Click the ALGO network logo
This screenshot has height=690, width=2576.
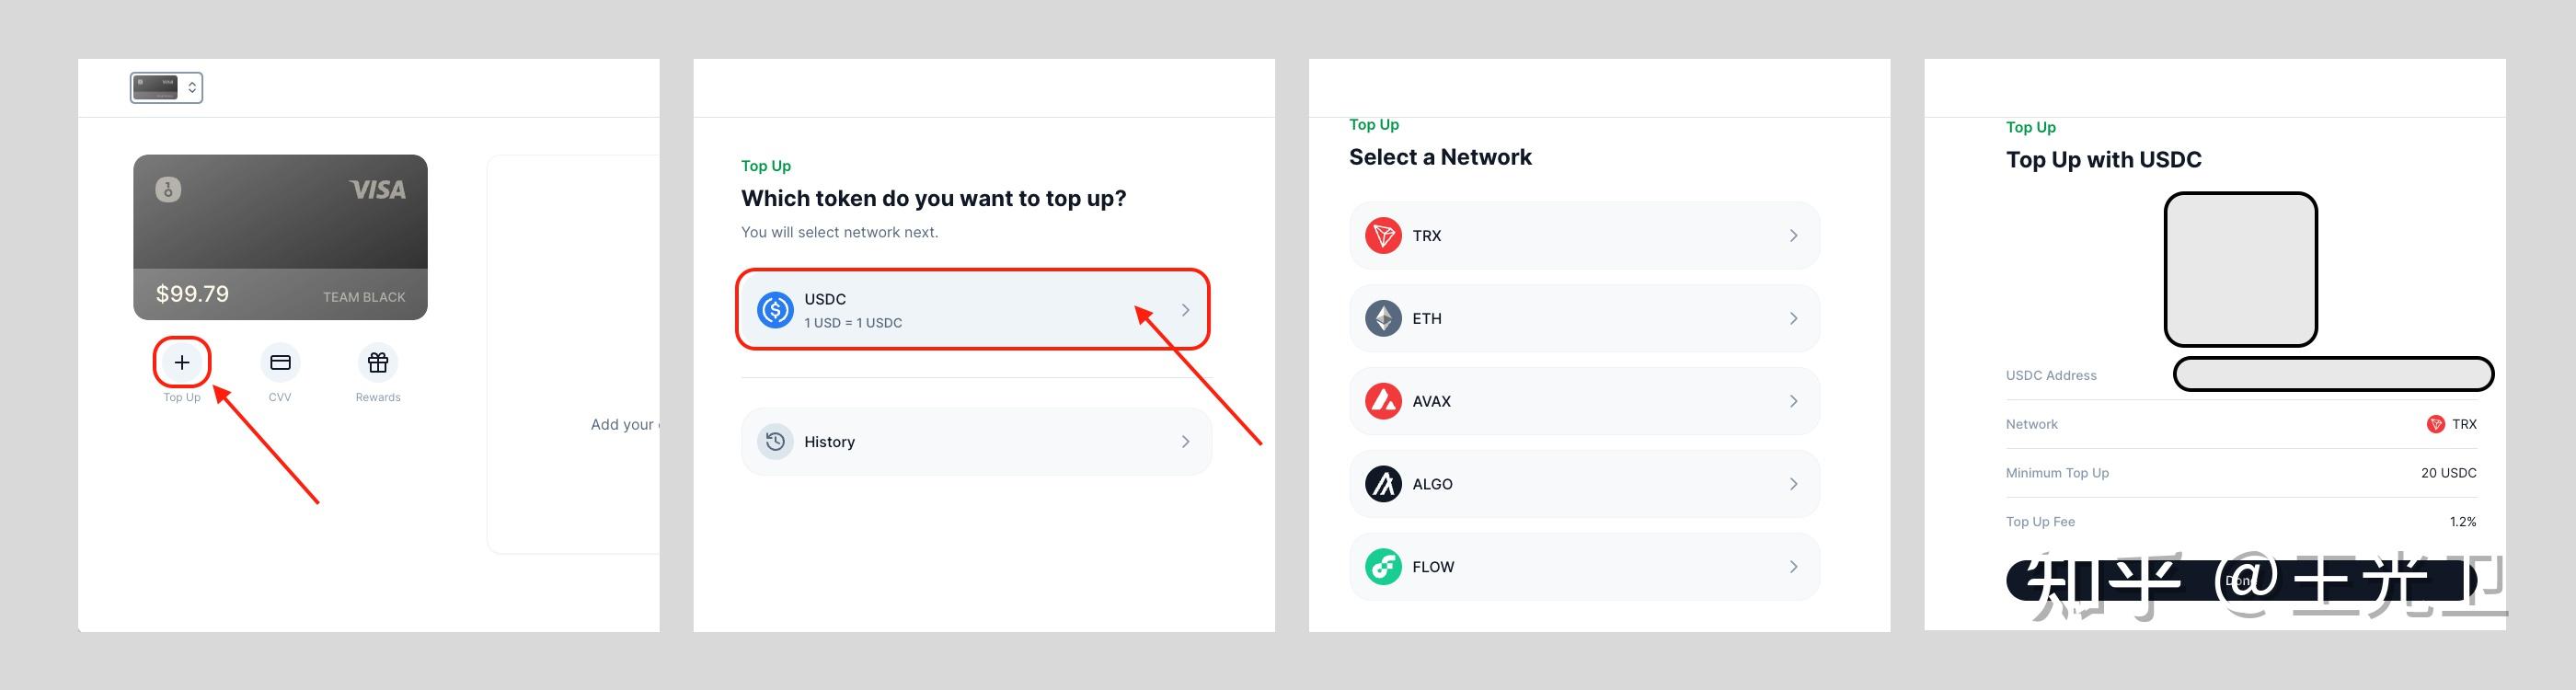pyautogui.click(x=1383, y=484)
